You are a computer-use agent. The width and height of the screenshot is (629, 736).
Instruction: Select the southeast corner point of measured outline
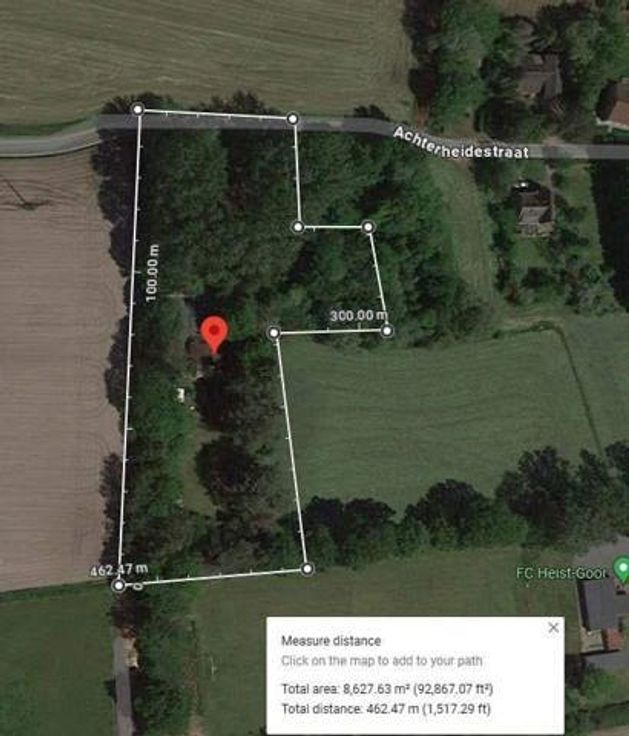307,569
